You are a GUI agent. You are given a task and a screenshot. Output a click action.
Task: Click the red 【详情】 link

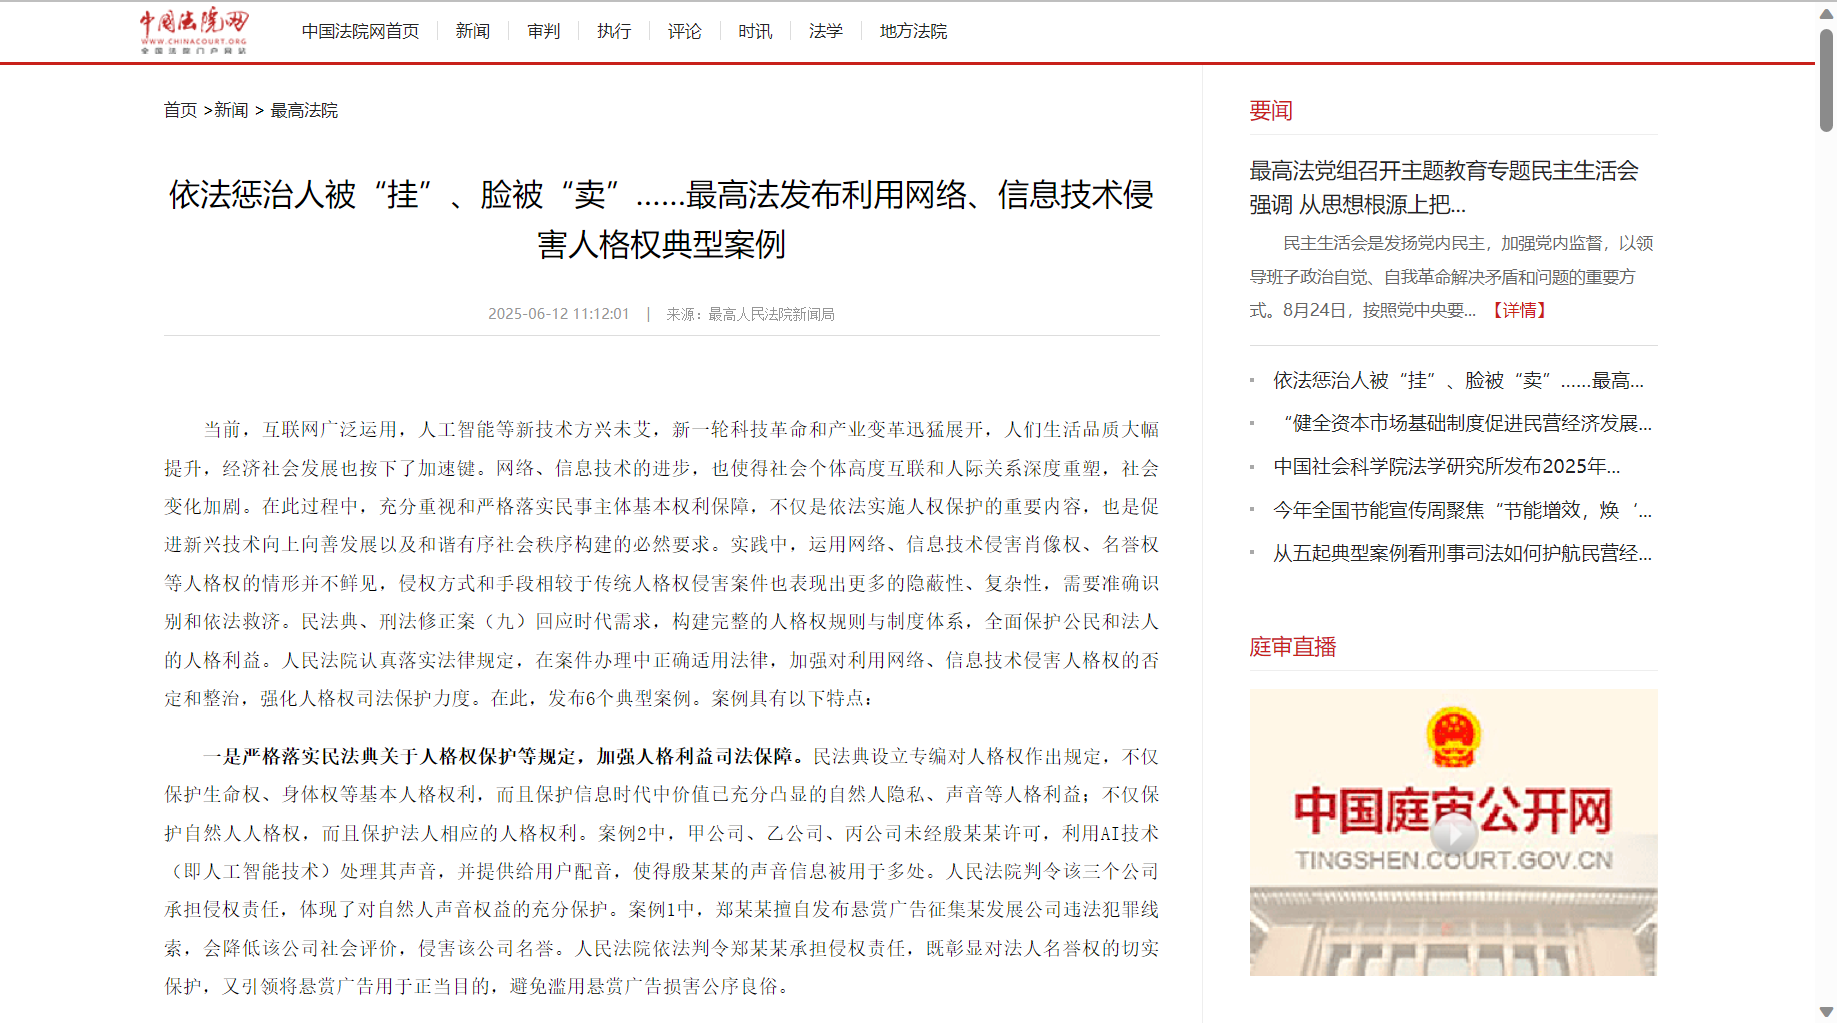(1519, 310)
